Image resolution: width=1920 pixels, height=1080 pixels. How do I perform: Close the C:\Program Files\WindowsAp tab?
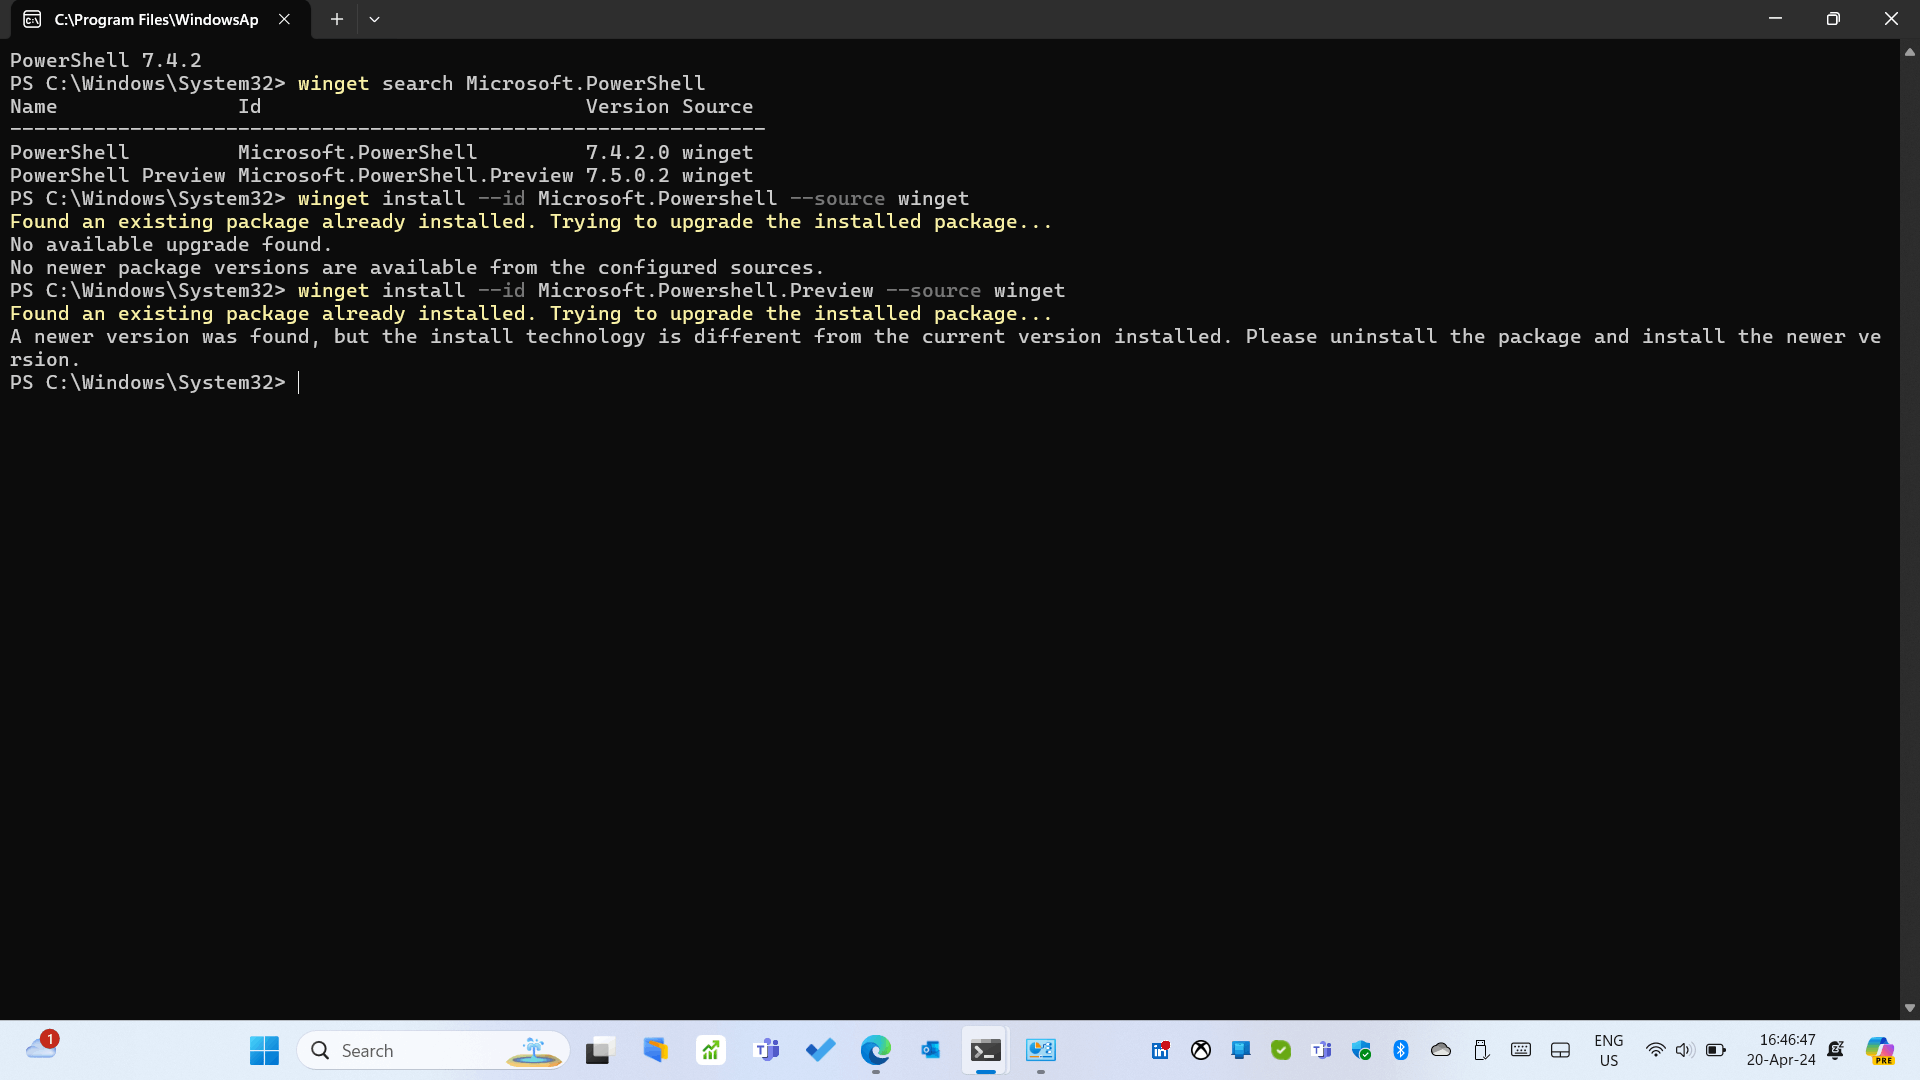pyautogui.click(x=284, y=19)
